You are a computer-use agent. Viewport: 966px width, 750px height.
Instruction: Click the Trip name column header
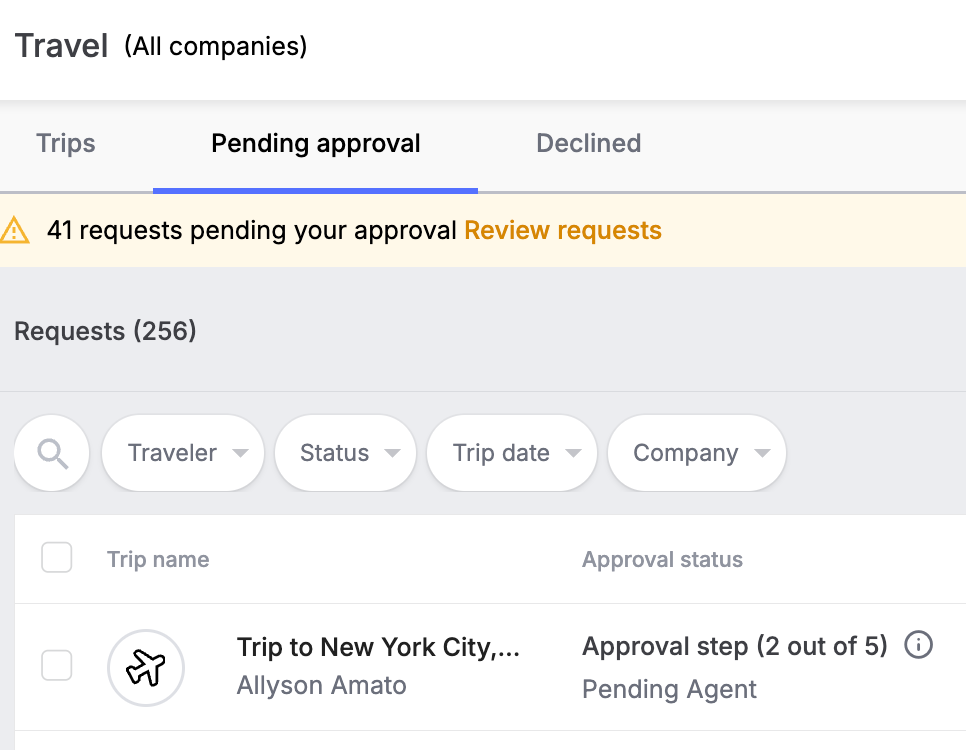(x=158, y=559)
